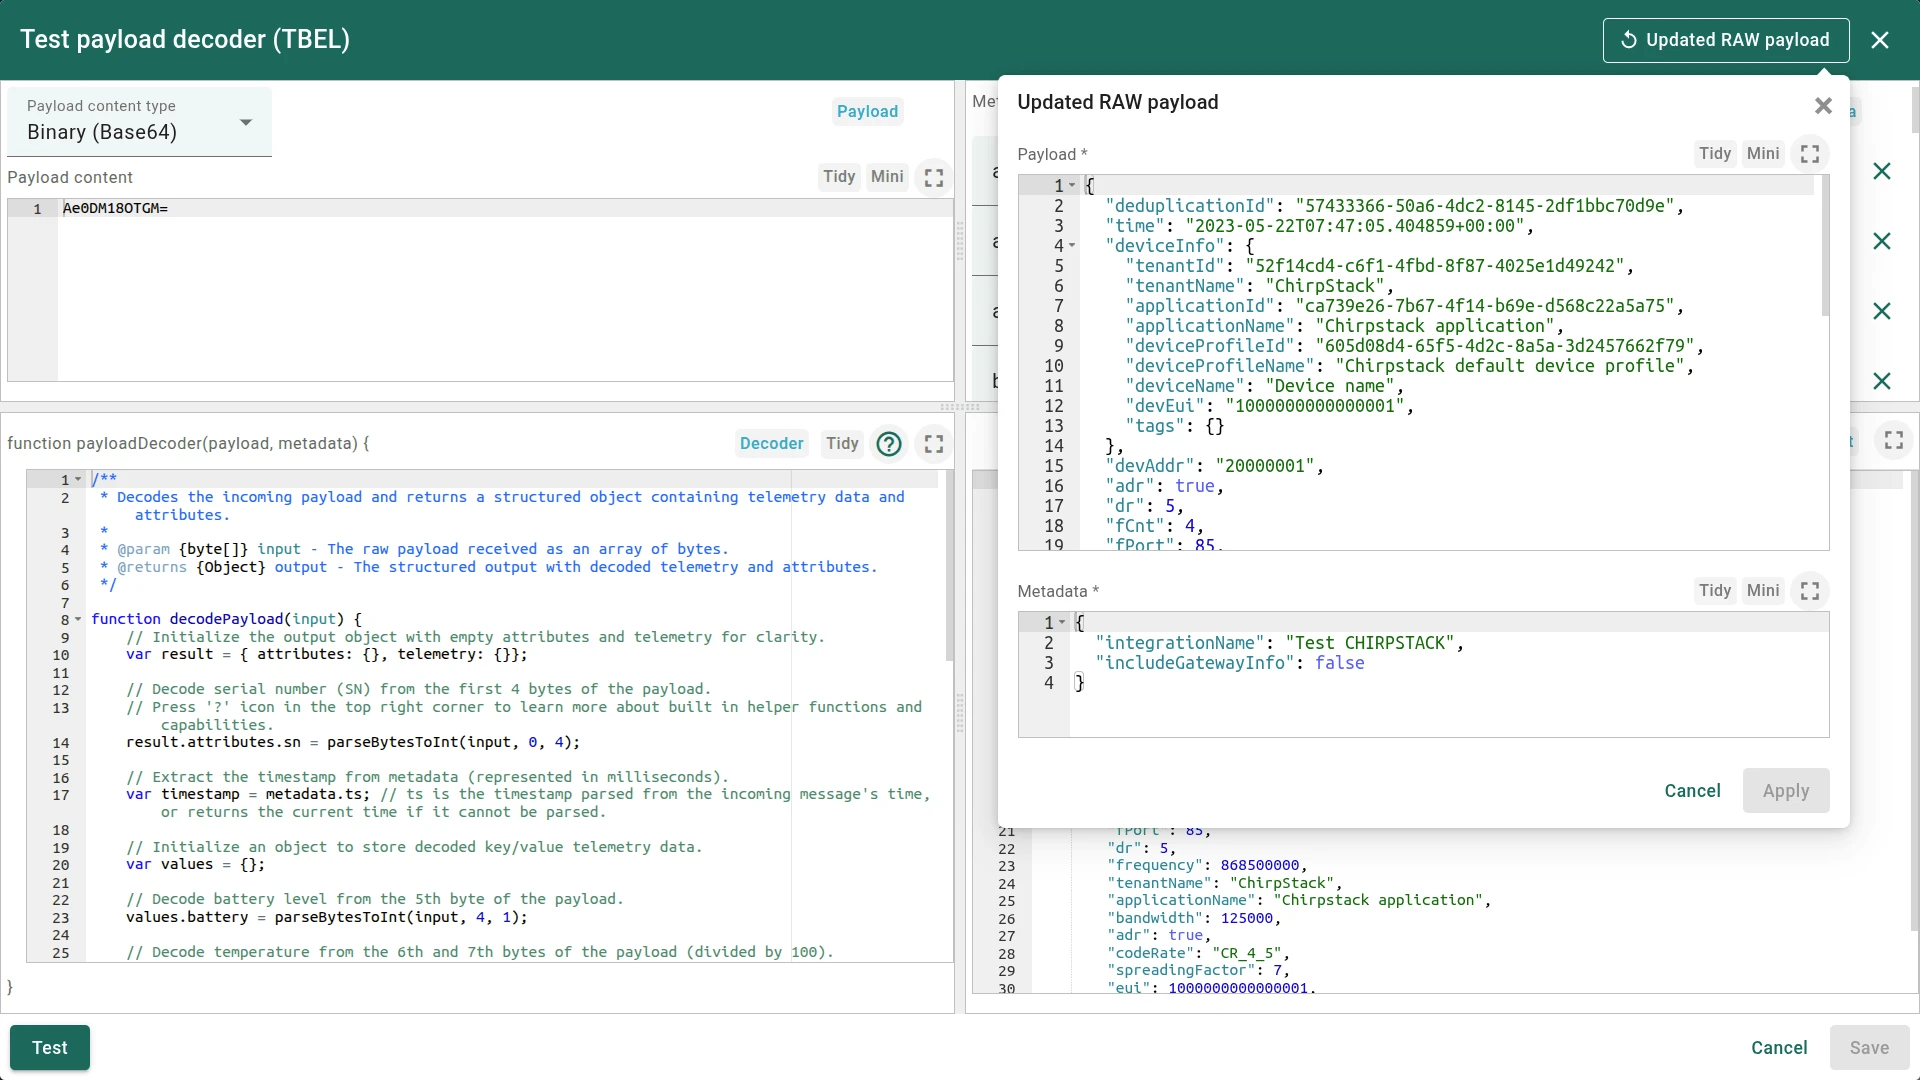Click the popup Payload editor scrollbar
The width and height of the screenshot is (1920, 1080).
point(1824,246)
